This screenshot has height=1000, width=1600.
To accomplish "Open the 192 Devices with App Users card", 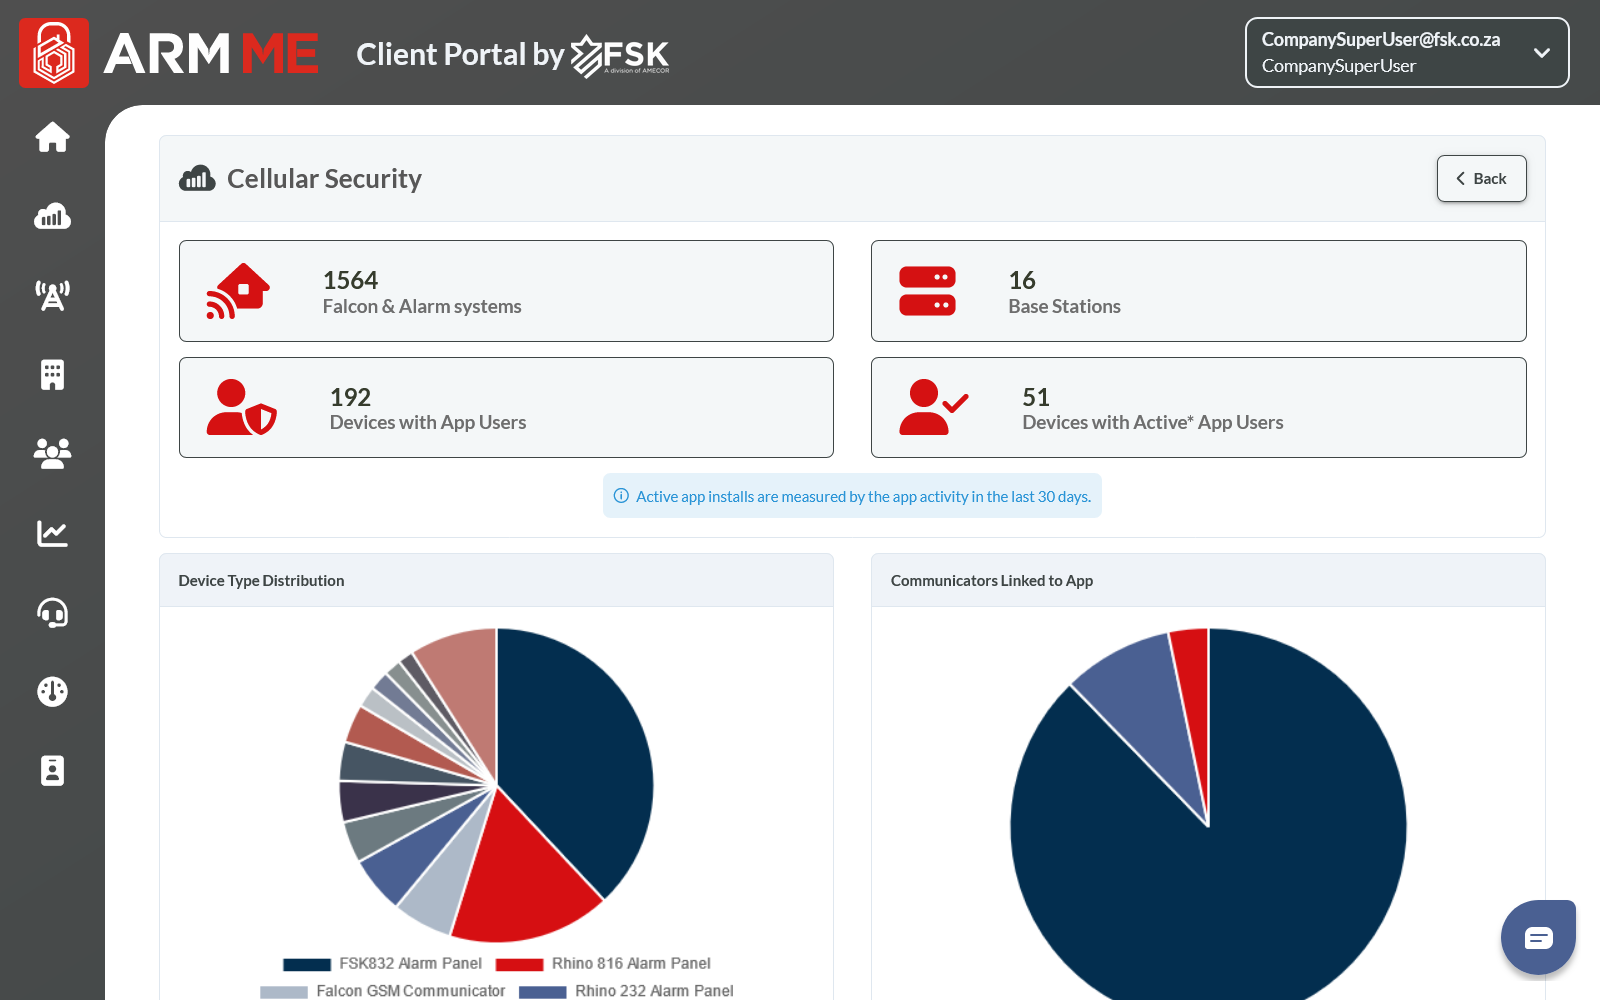I will pyautogui.click(x=506, y=408).
